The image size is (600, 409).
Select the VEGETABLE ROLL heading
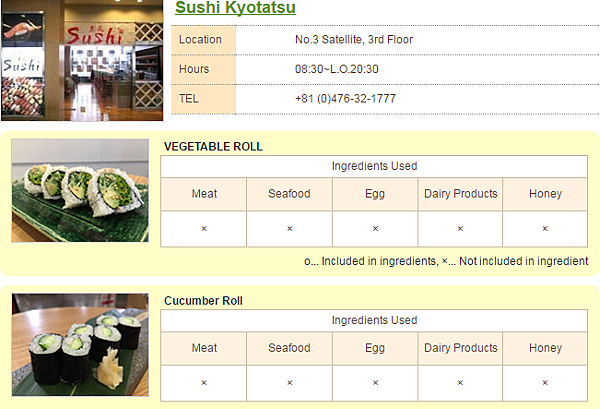[213, 147]
